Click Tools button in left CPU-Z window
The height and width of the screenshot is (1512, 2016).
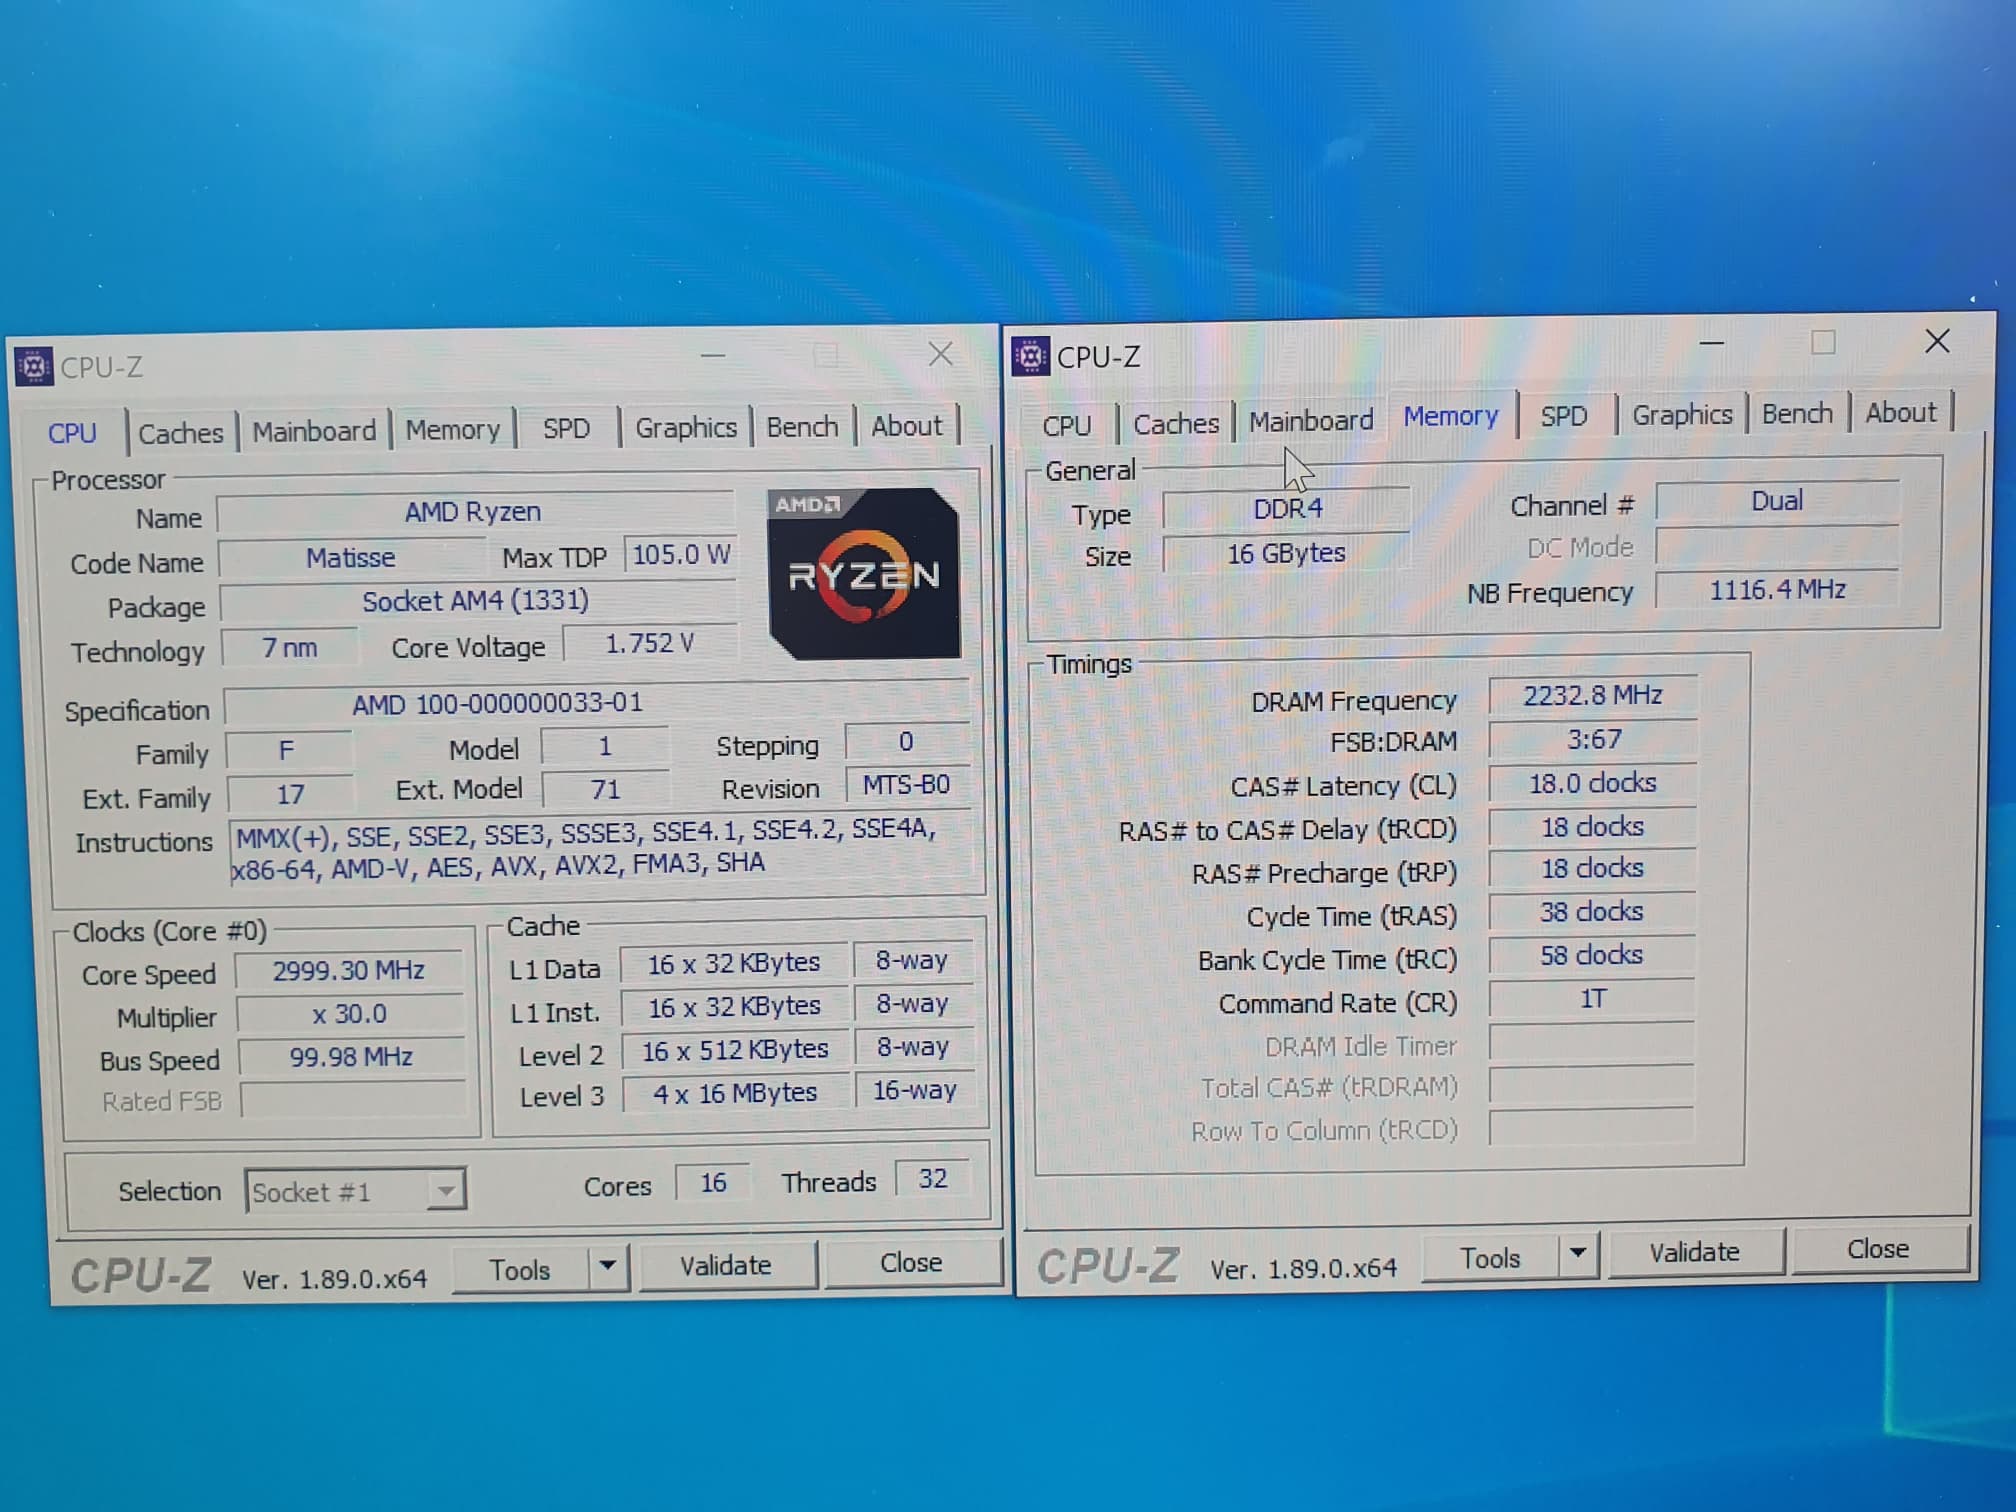[520, 1269]
